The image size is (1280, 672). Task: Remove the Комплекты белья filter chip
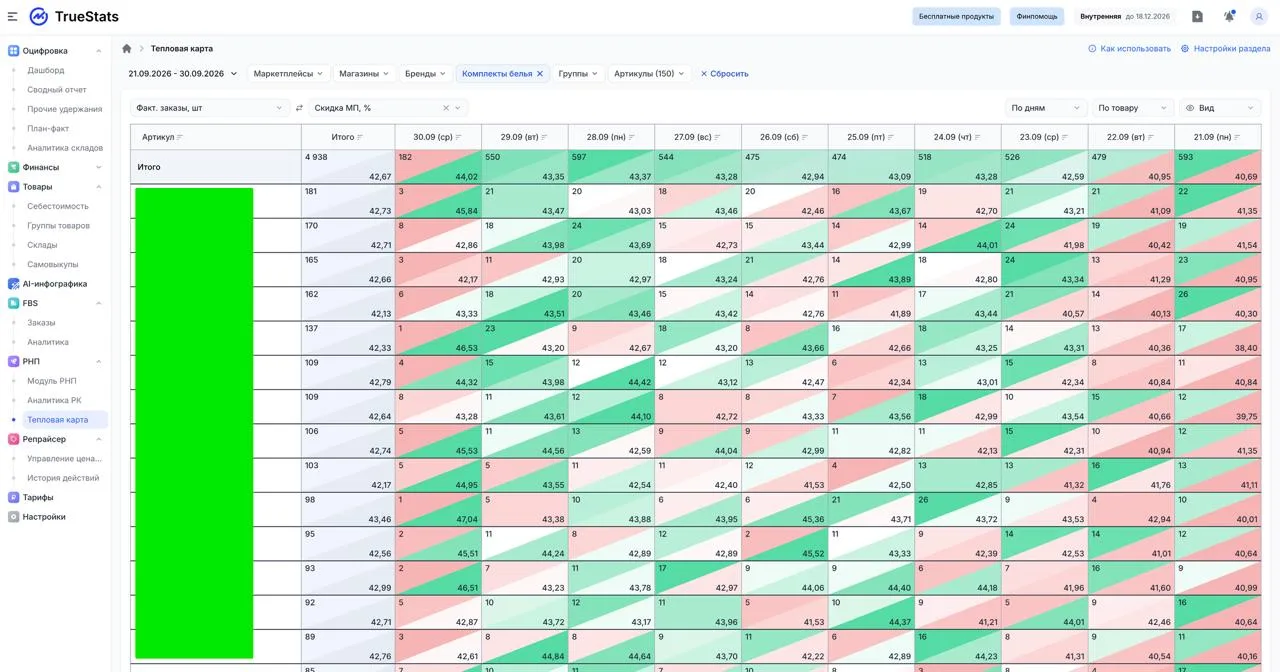540,73
